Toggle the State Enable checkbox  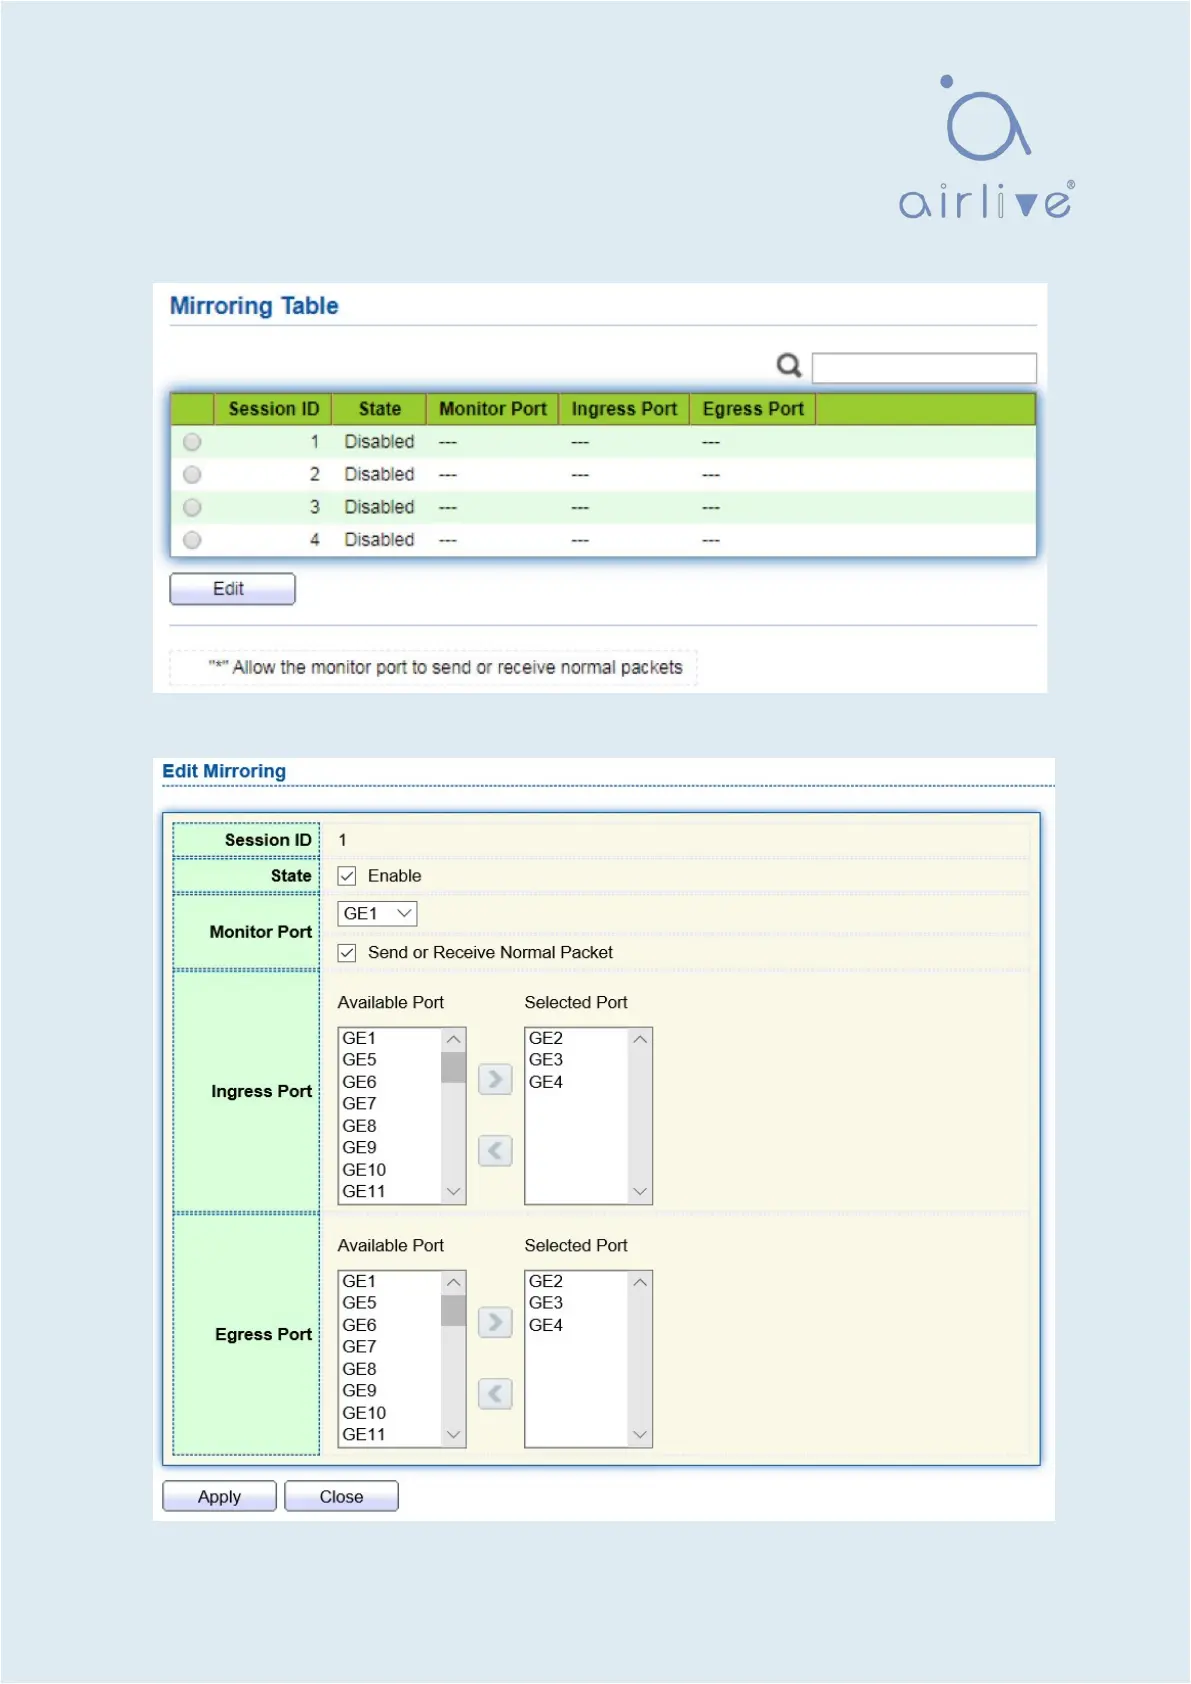[347, 876]
